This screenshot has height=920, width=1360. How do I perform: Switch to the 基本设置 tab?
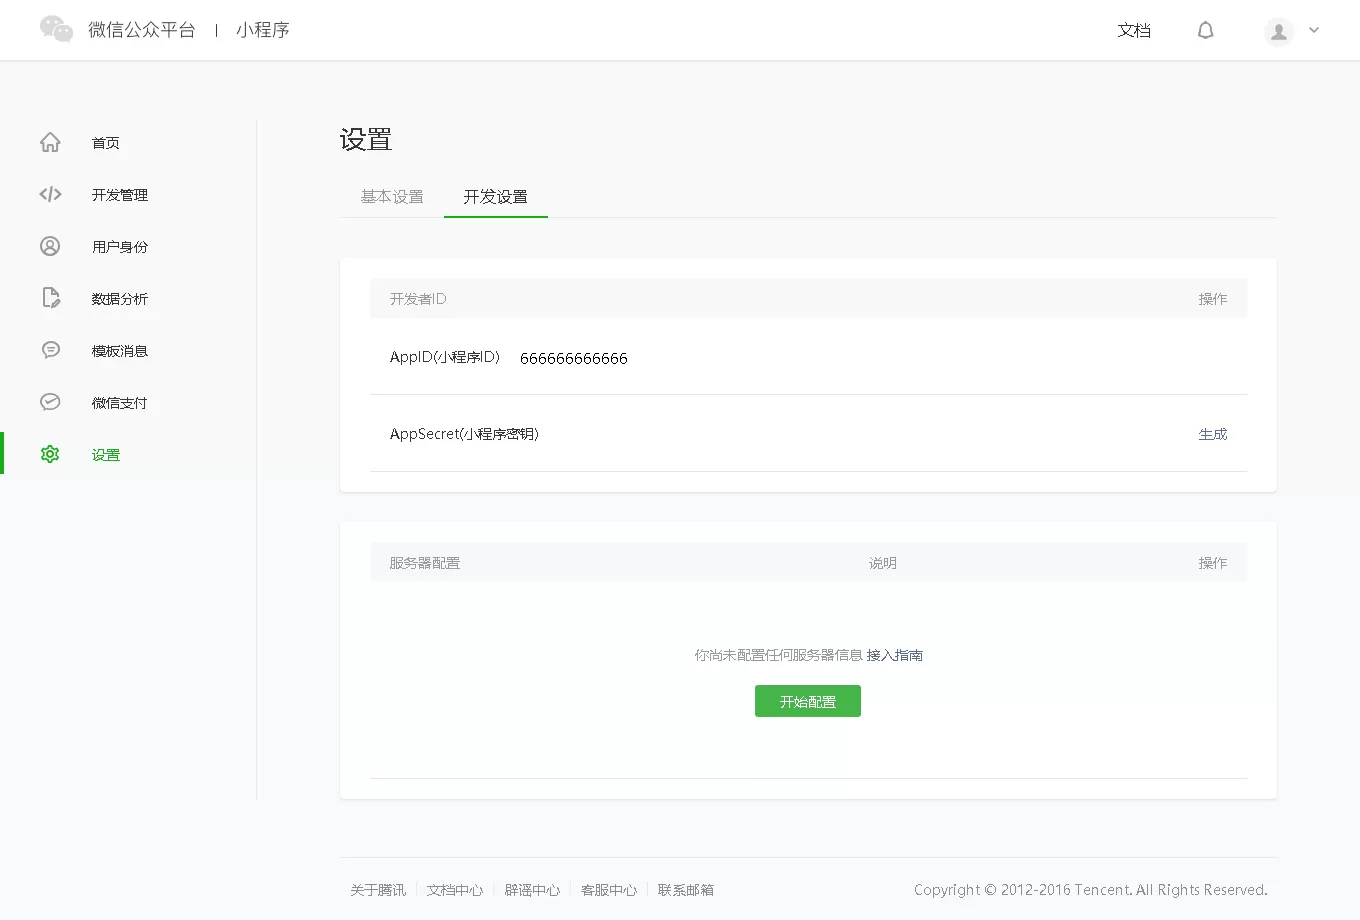point(392,197)
